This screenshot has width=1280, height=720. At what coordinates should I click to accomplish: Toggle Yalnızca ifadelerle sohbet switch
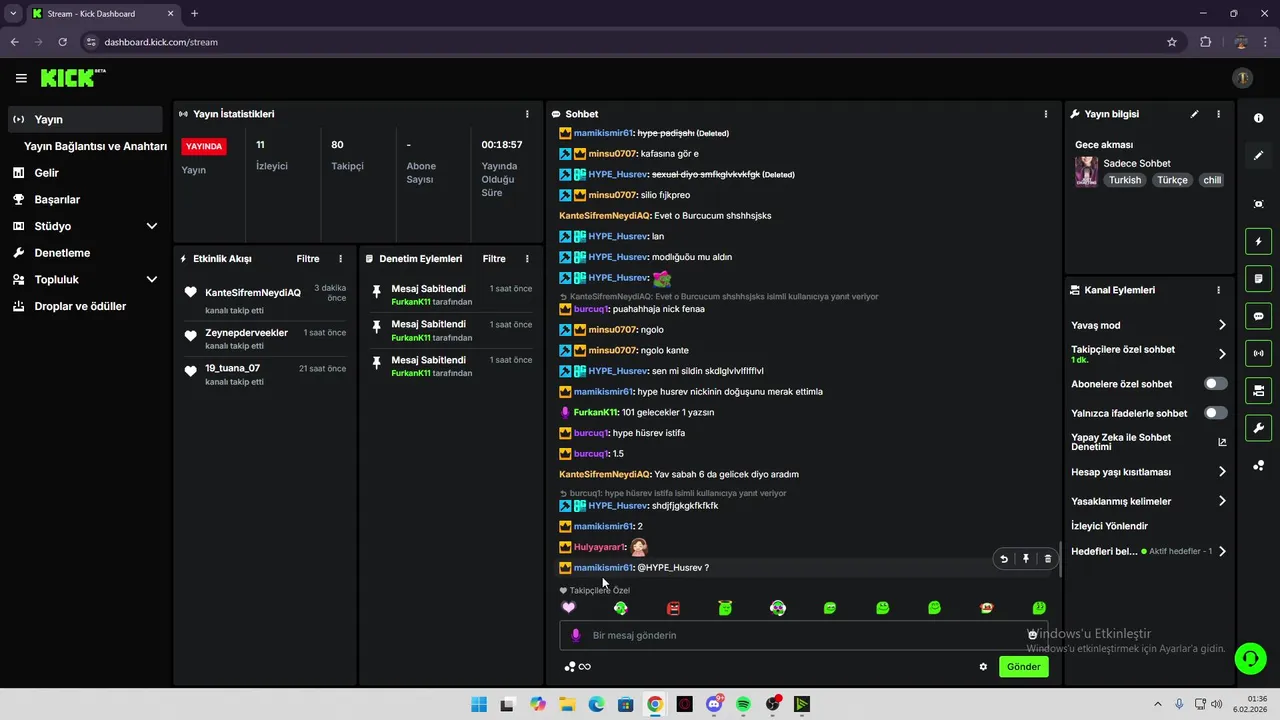[1215, 413]
